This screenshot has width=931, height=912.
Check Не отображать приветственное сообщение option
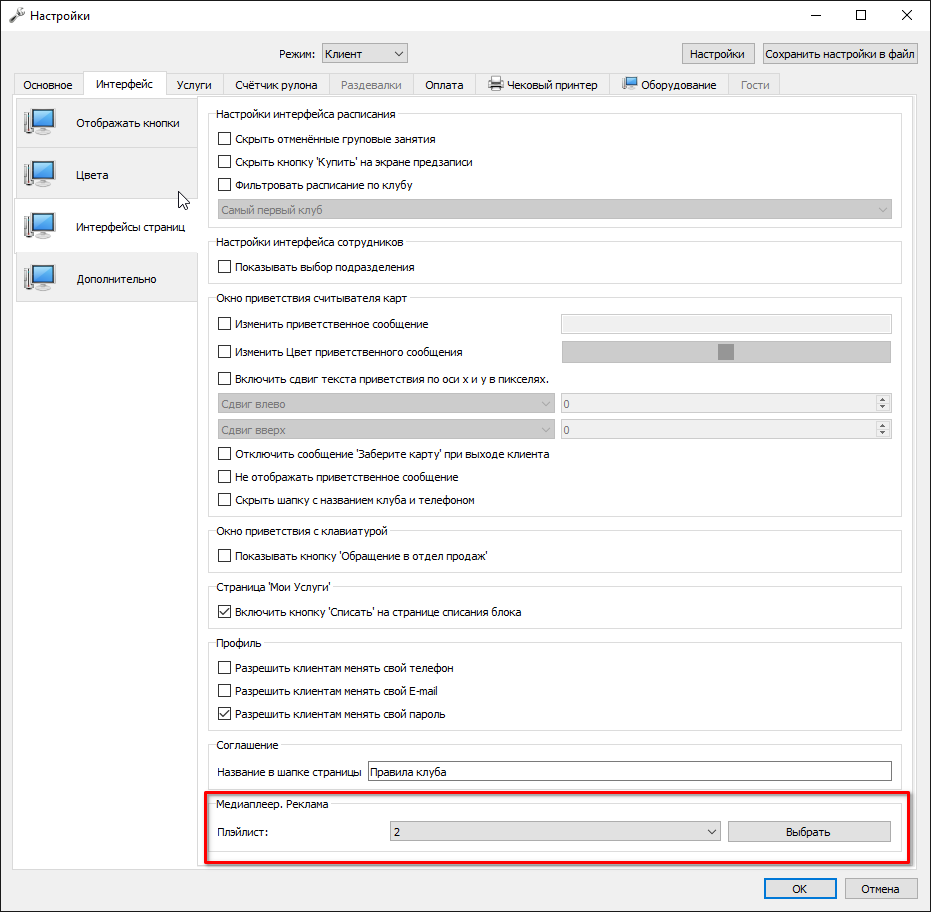point(224,477)
